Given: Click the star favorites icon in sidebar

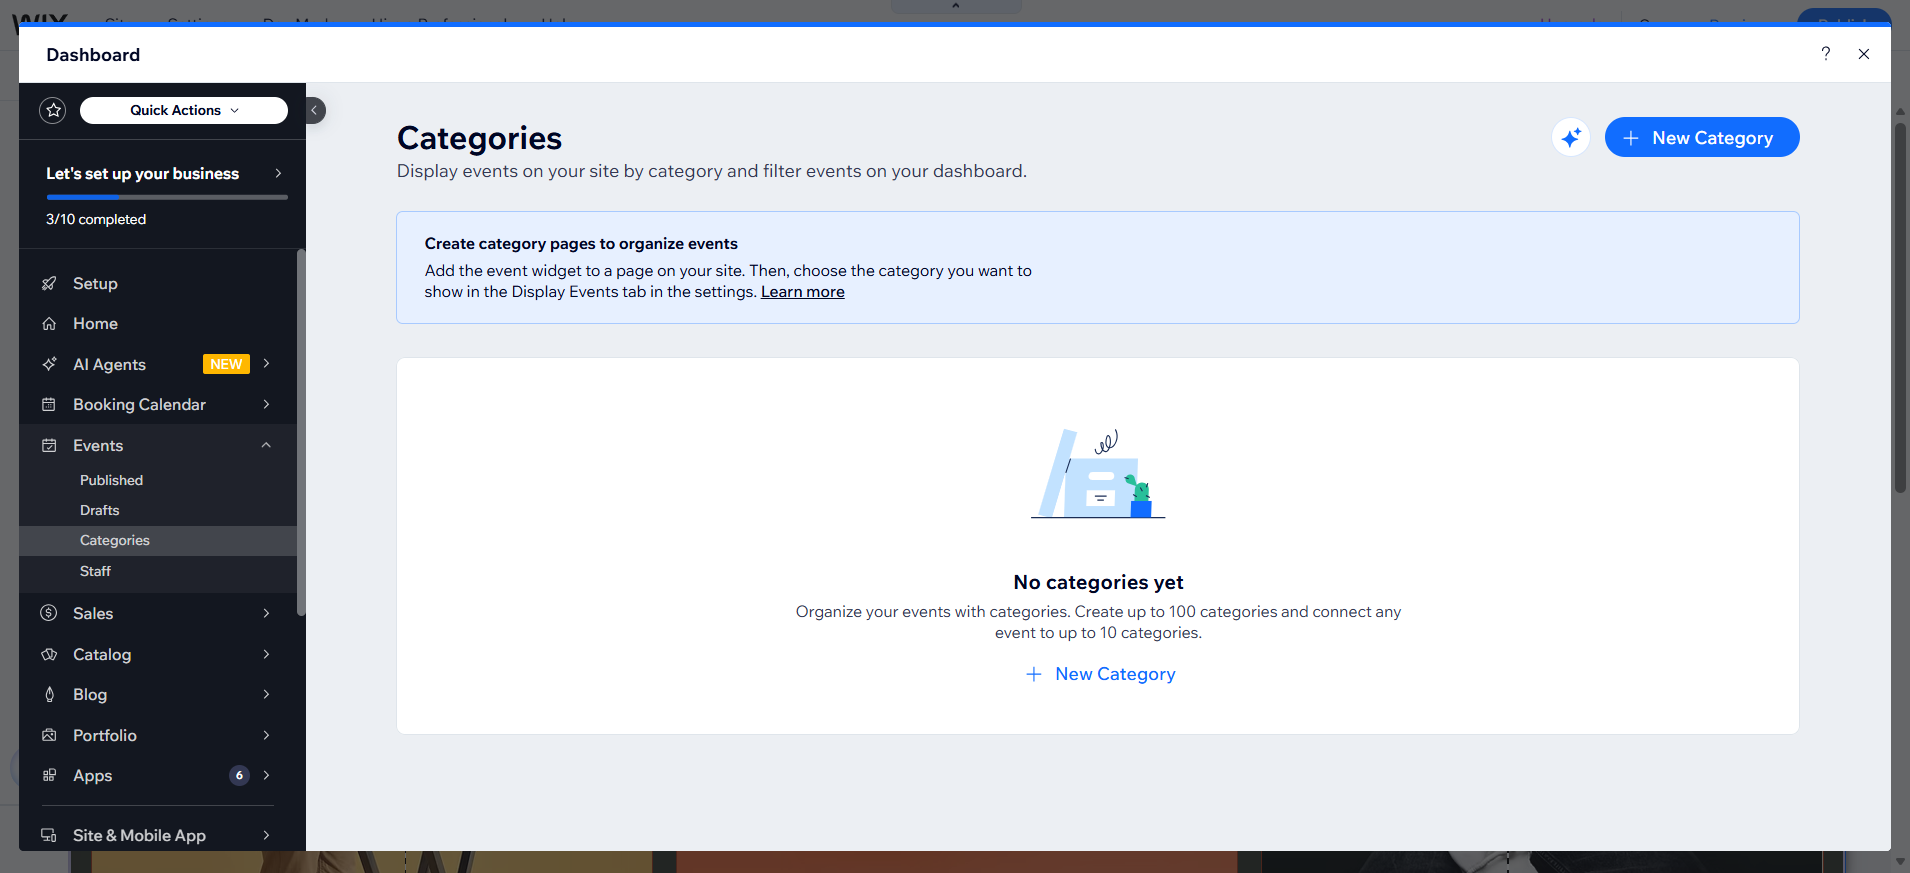Looking at the screenshot, I should pos(53,110).
